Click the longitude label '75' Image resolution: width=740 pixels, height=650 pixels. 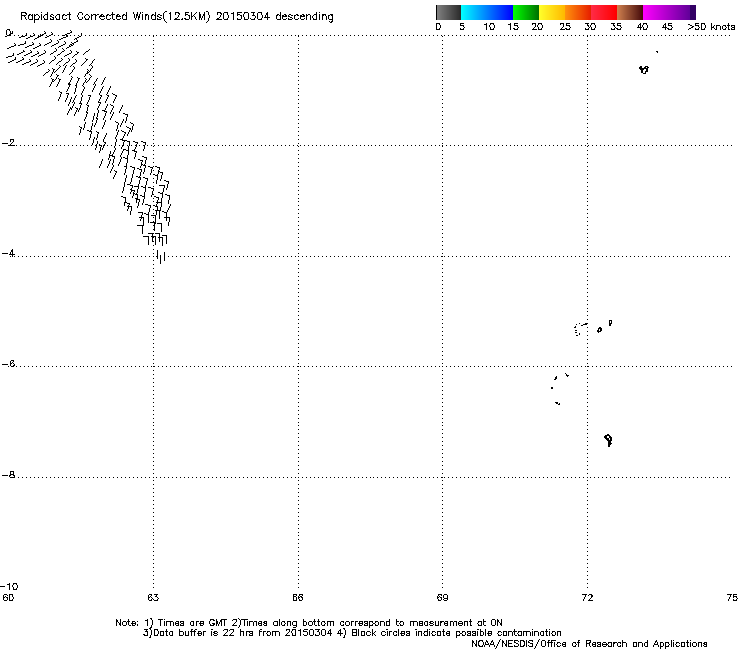[x=732, y=598]
